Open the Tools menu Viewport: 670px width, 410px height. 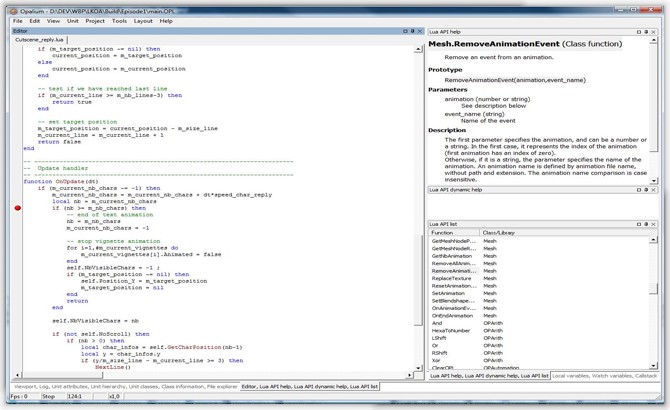pos(119,21)
